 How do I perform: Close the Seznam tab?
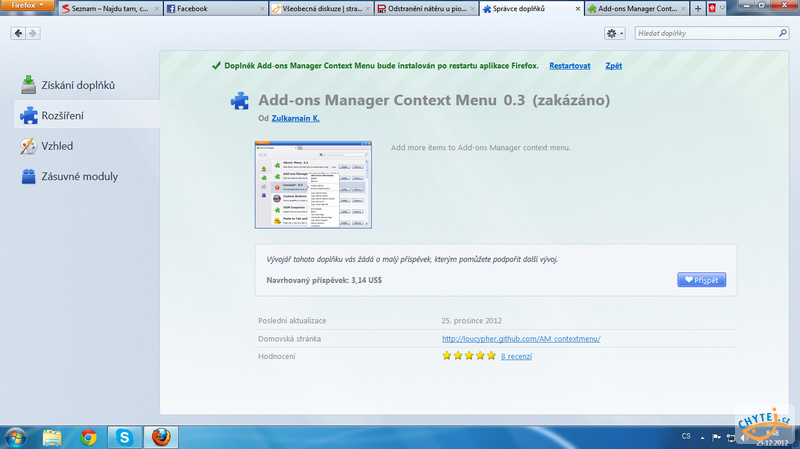pyautogui.click(x=157, y=9)
